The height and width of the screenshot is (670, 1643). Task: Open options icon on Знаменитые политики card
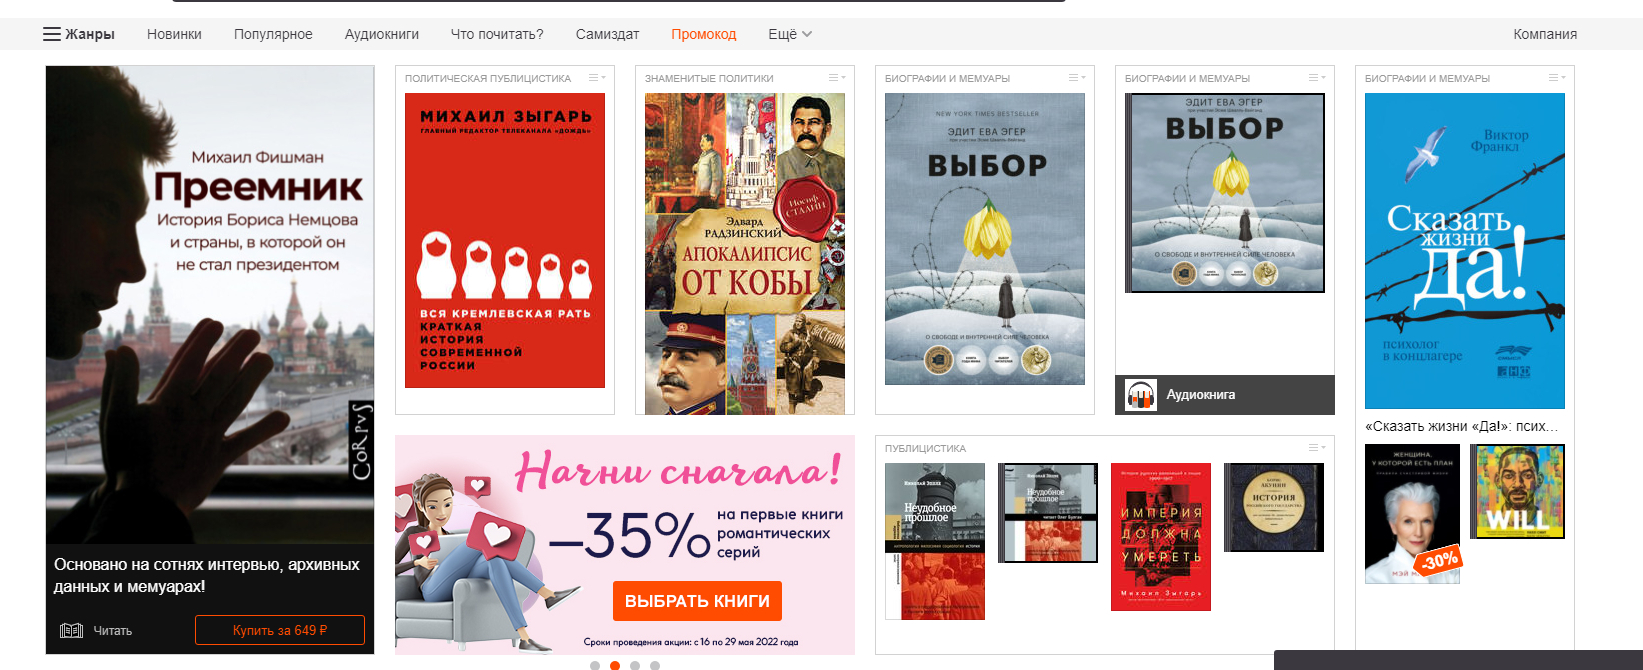[837, 78]
